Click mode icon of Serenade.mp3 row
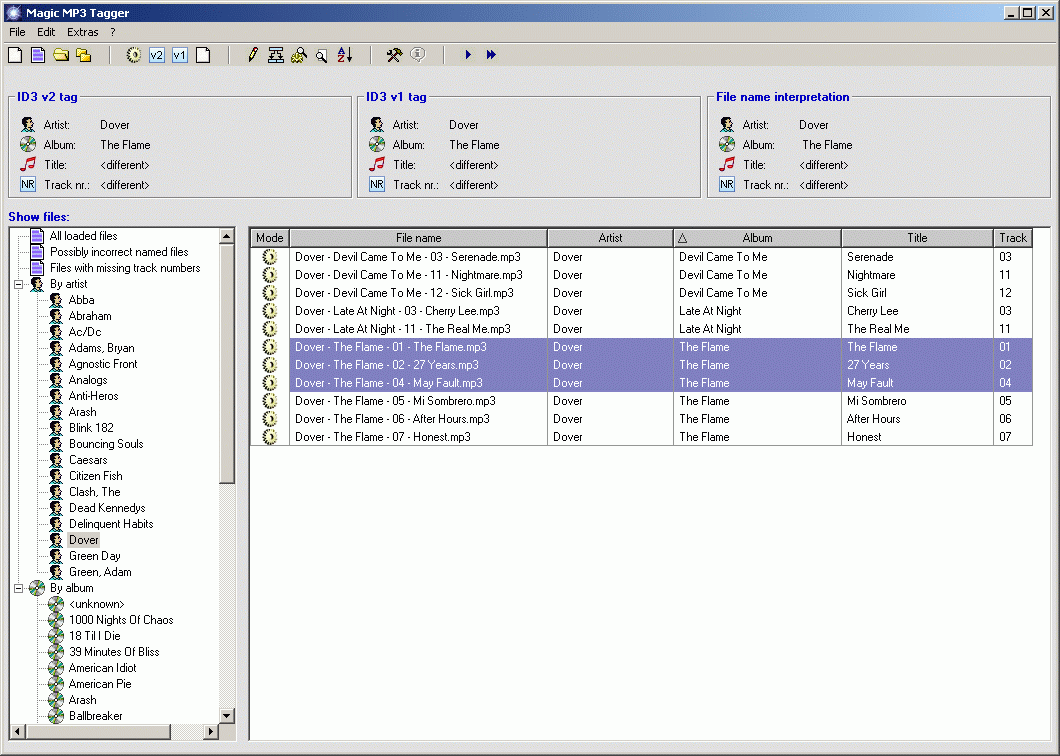The width and height of the screenshot is (1060, 756). coord(270,257)
